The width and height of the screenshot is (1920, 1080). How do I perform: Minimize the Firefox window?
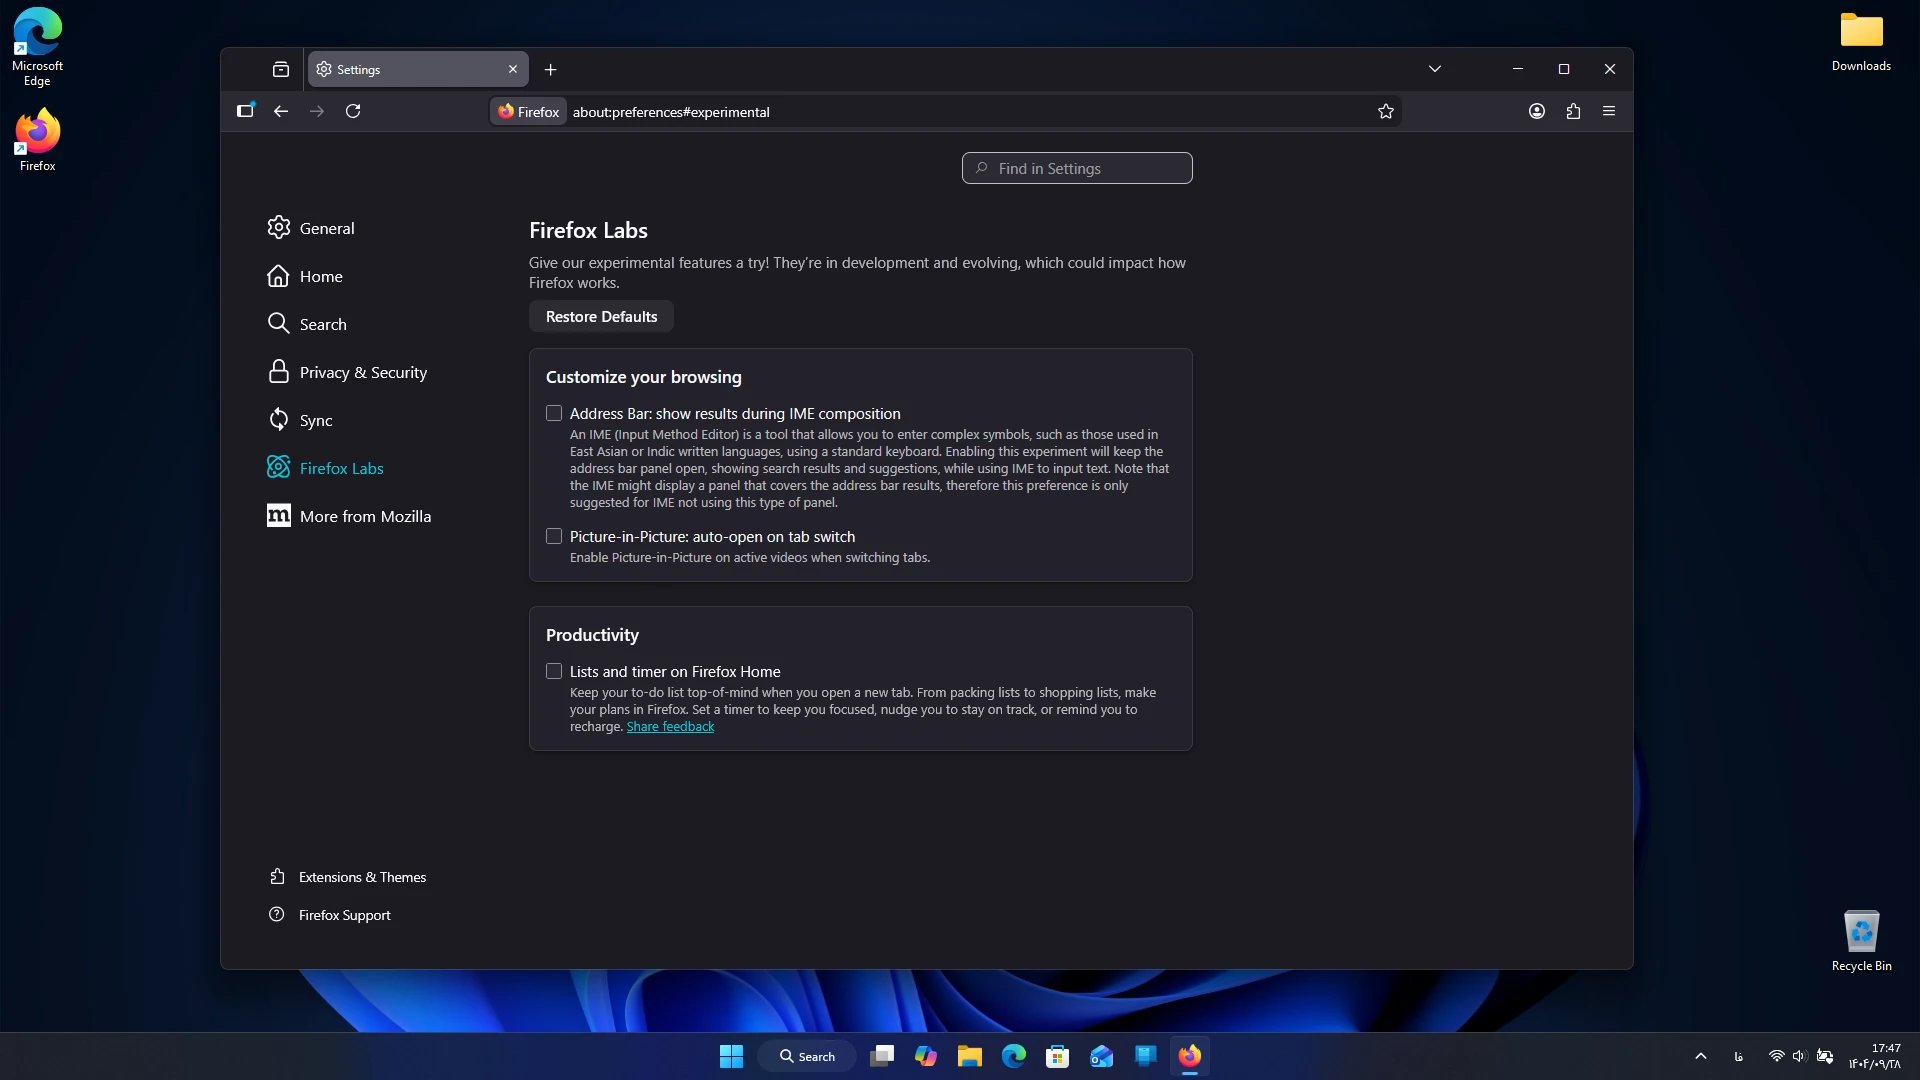[x=1518, y=69]
